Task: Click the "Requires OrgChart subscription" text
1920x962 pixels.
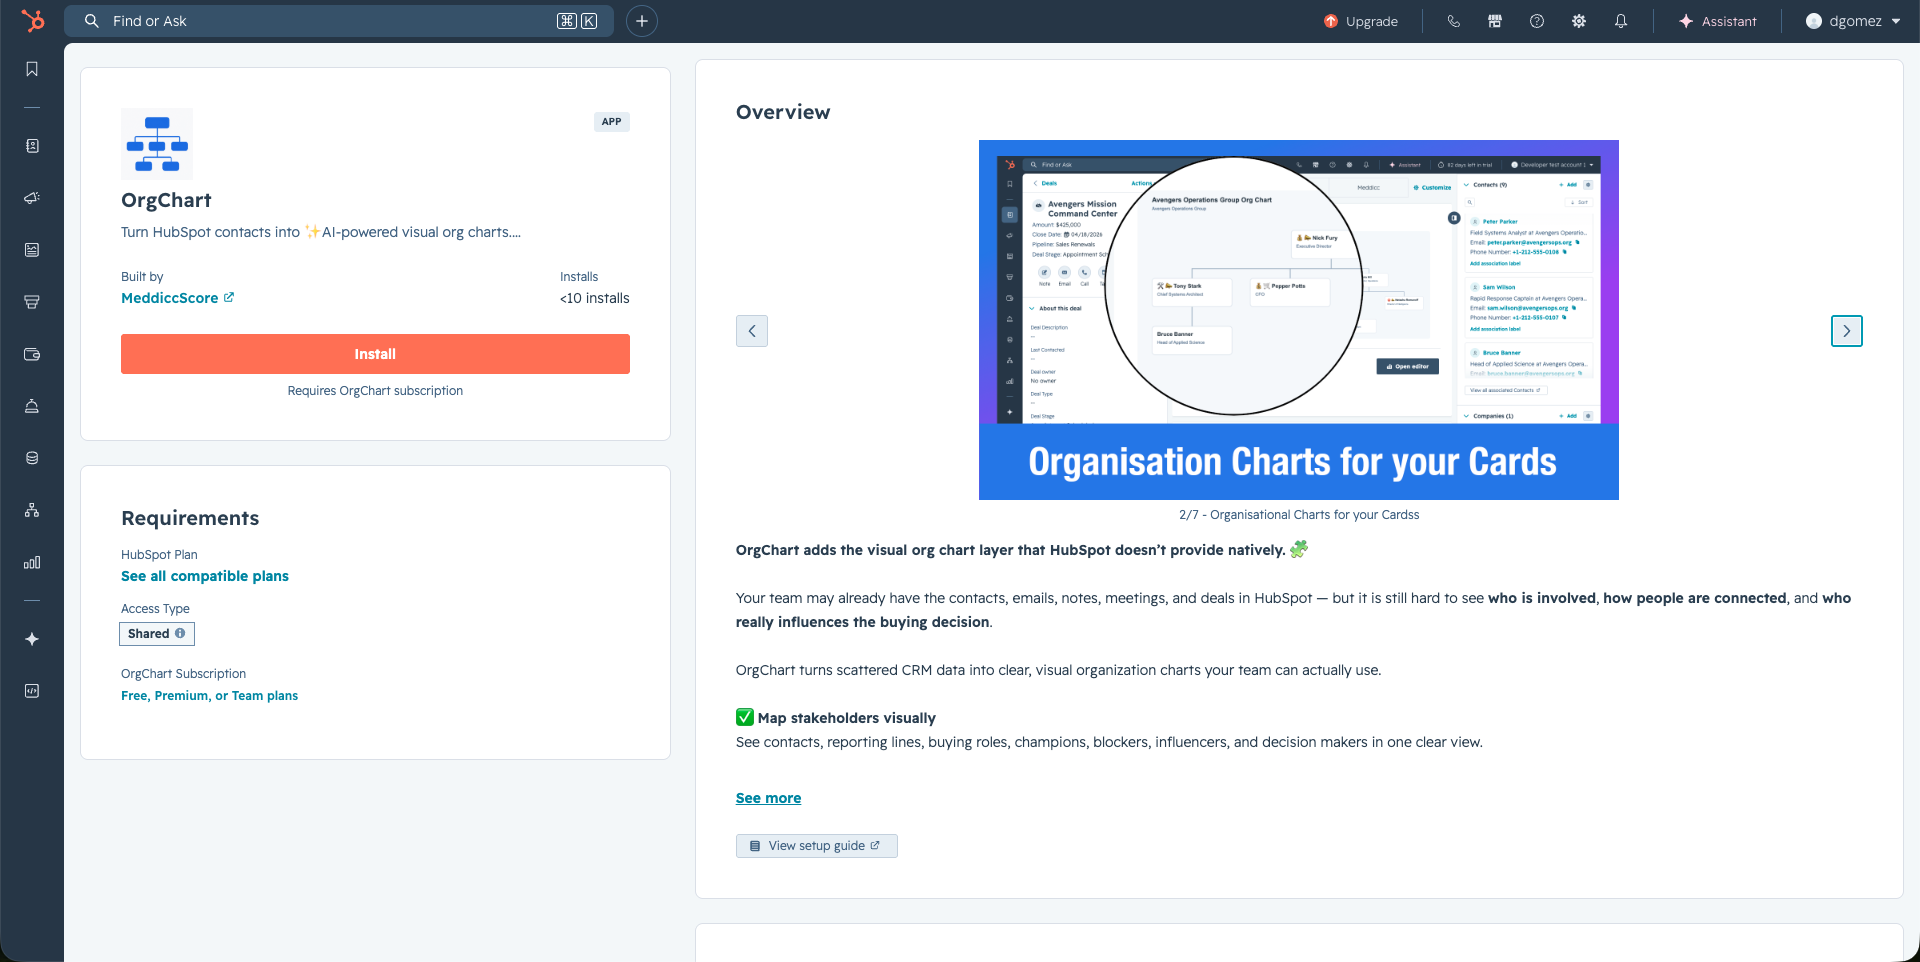Action: tap(375, 391)
